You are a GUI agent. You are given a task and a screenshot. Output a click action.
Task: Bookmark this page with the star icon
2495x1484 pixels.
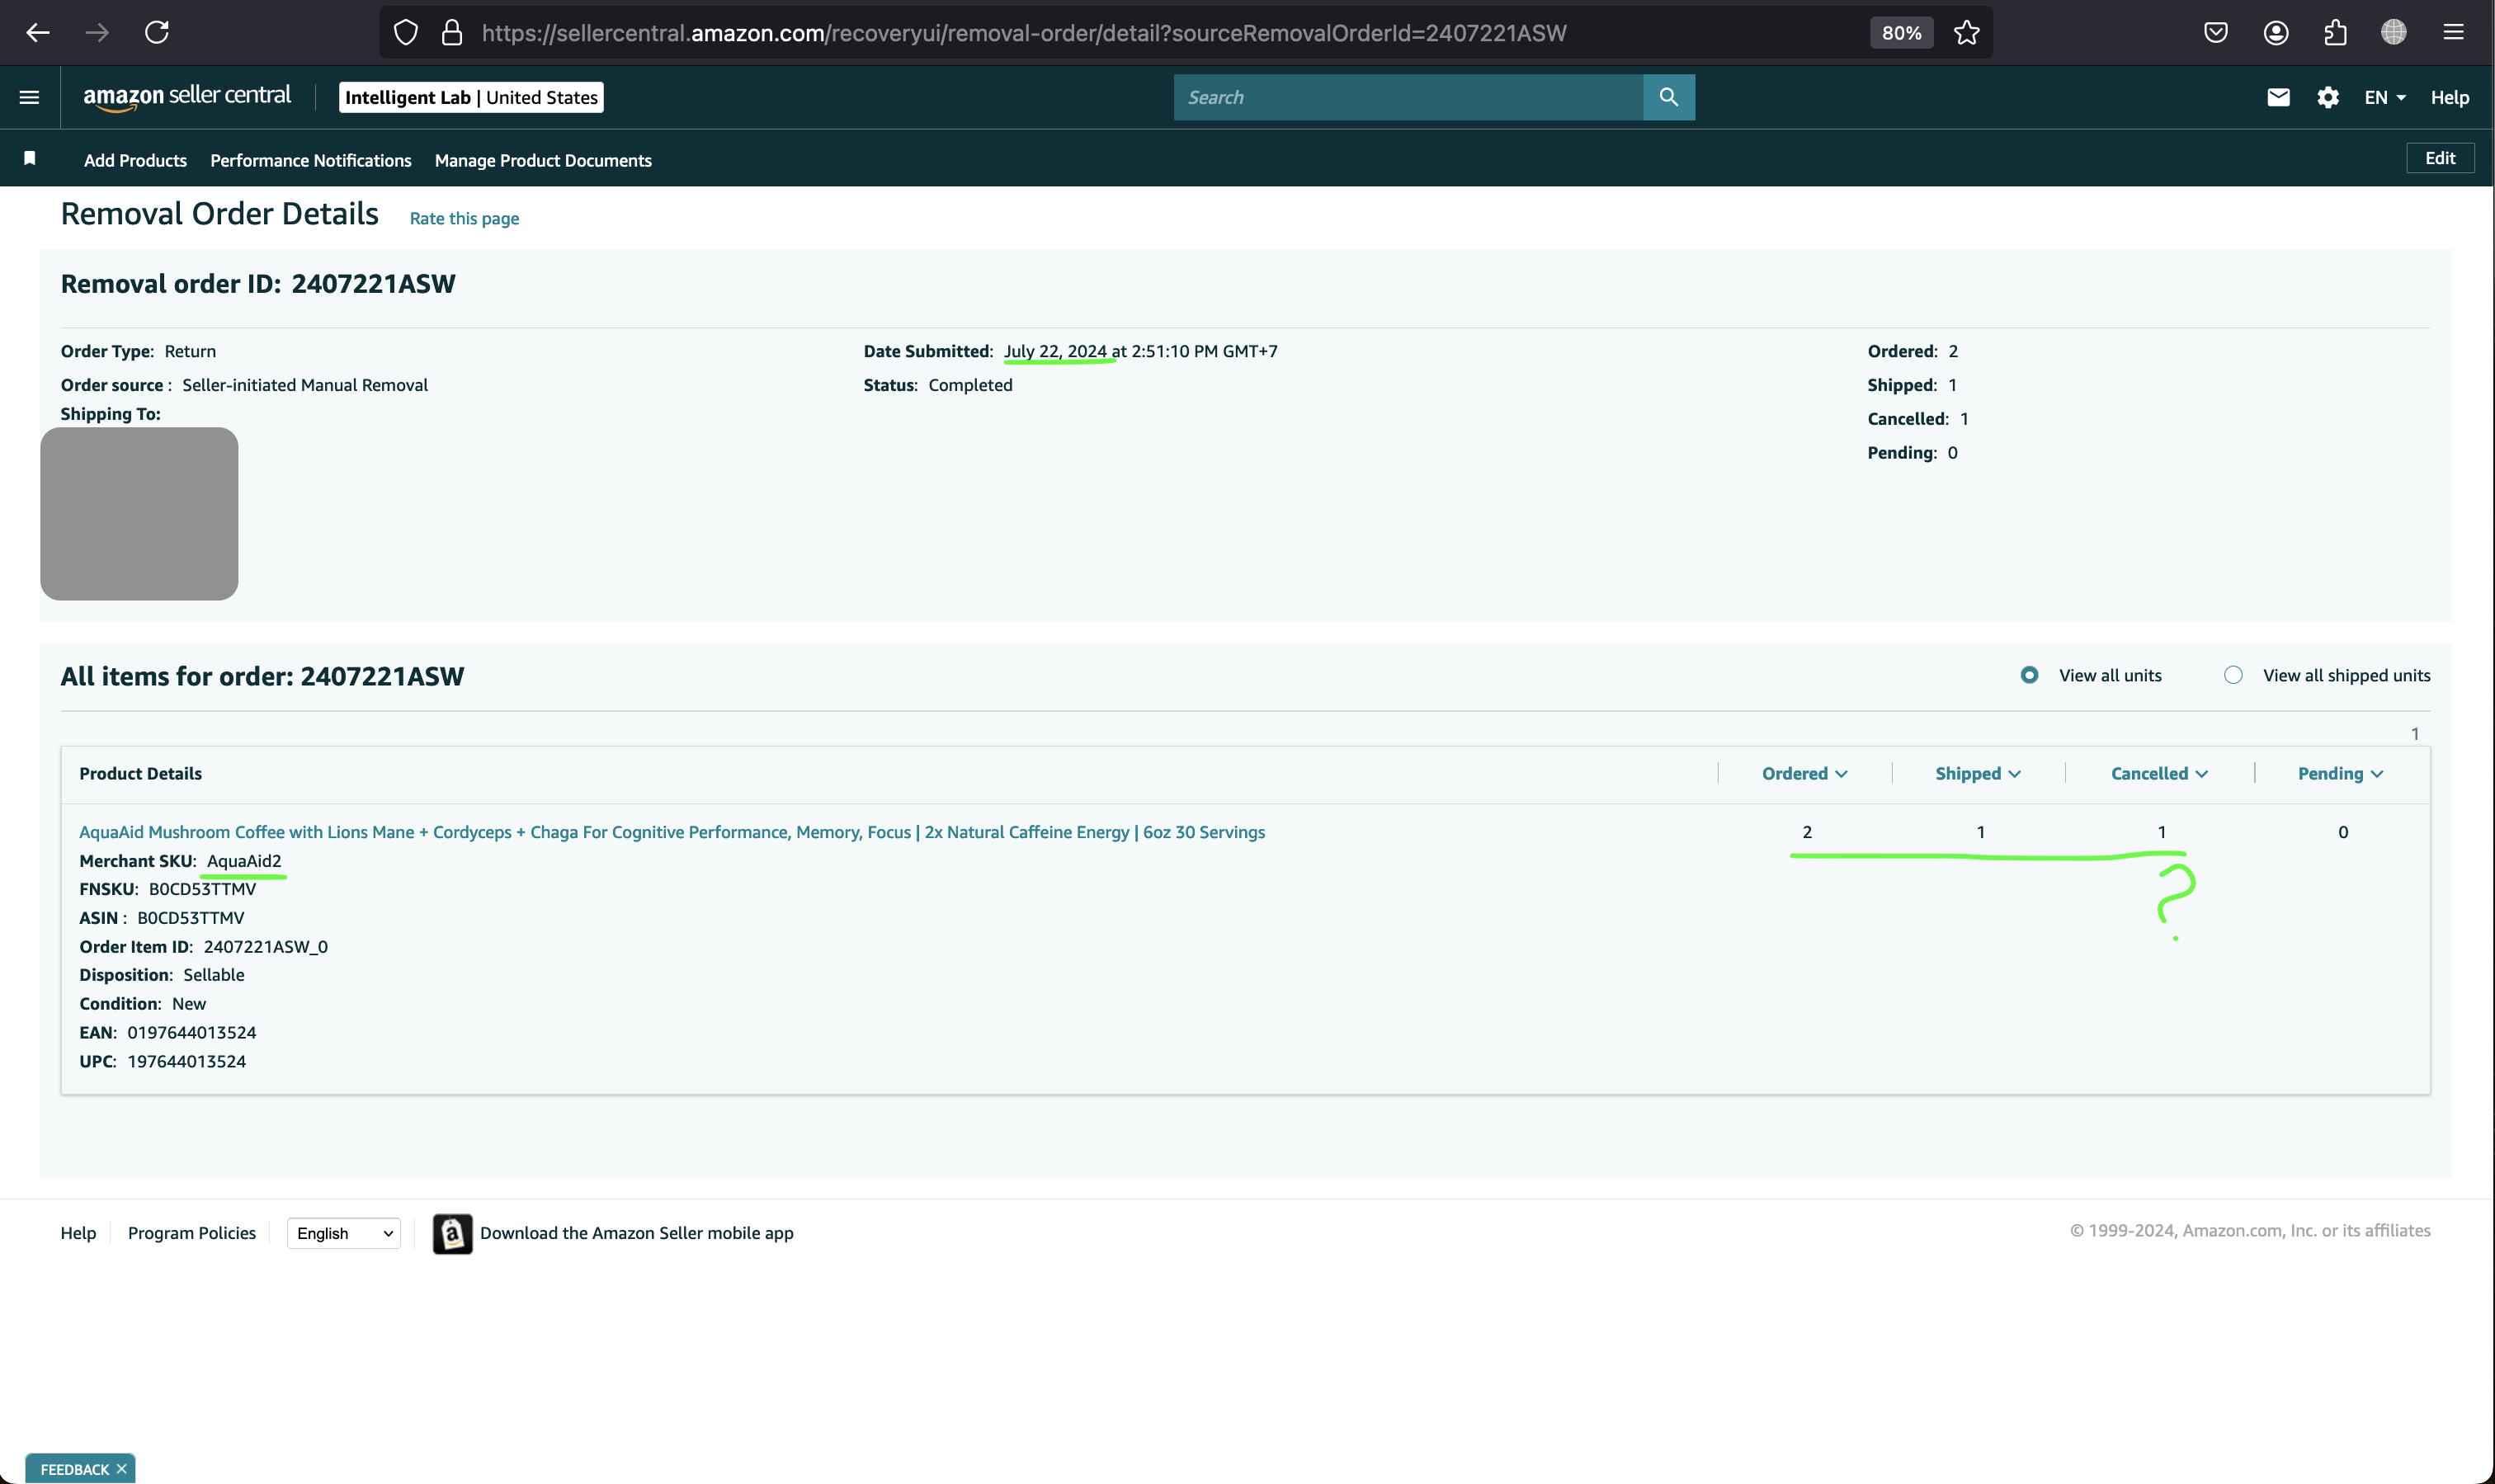tap(1966, 32)
